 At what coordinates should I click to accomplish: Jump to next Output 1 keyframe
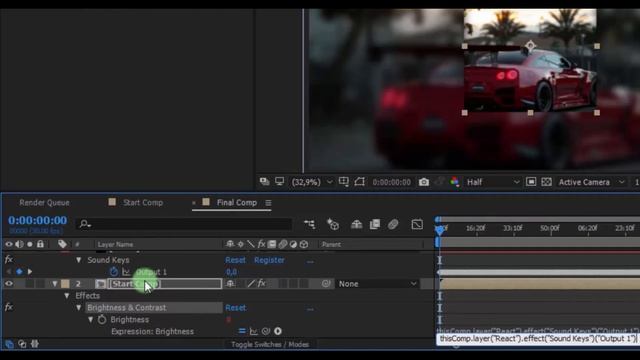[x=30, y=272]
